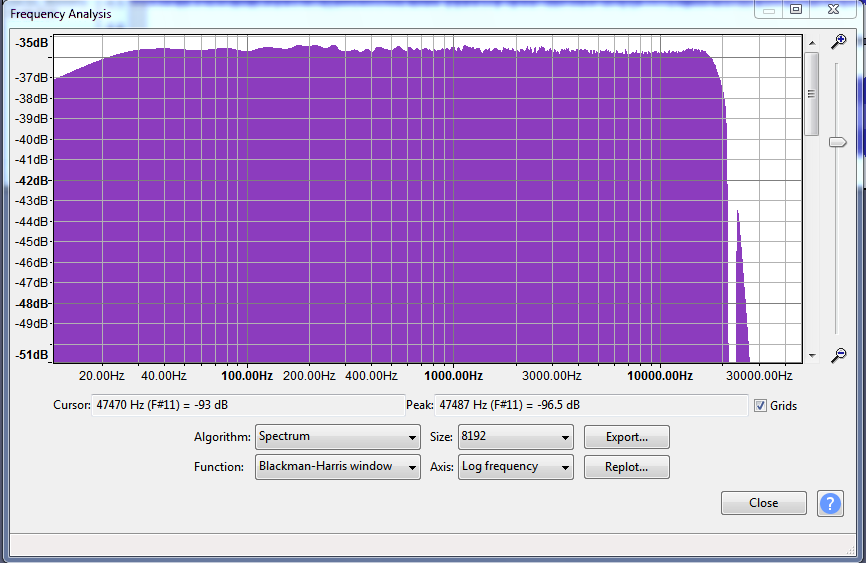Open the Axis dropdown showing Log frequency

pyautogui.click(x=515, y=467)
